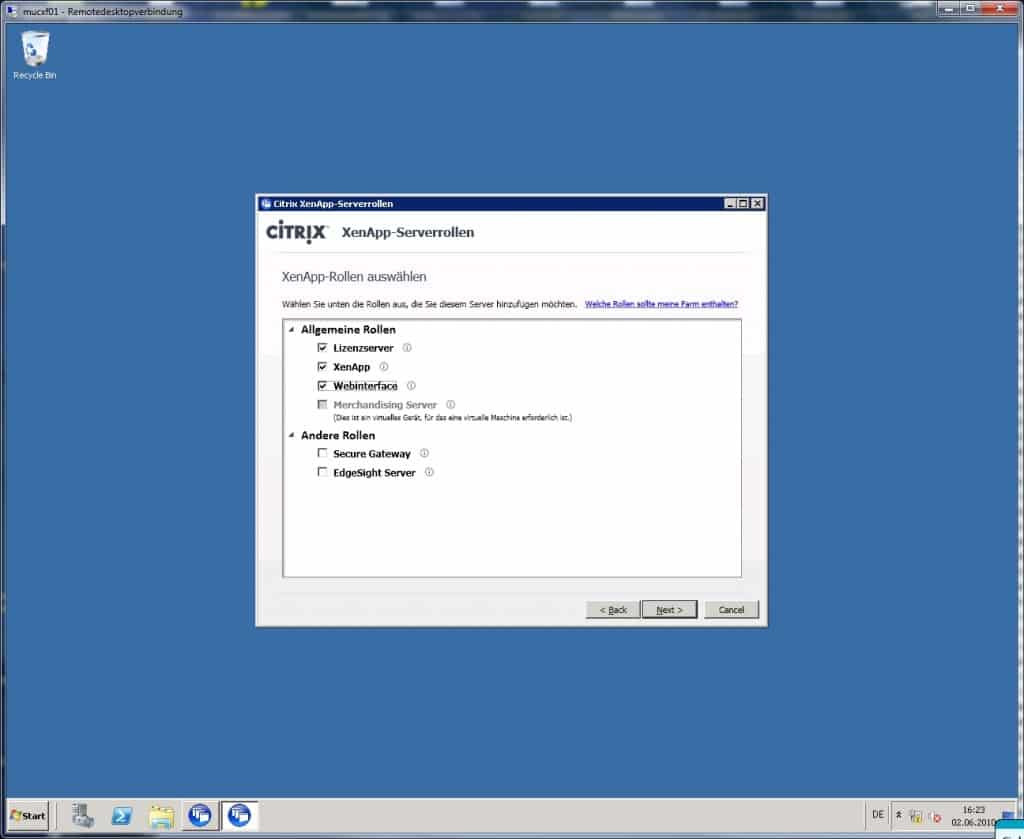Click the Merchandising Server label

pos(385,405)
